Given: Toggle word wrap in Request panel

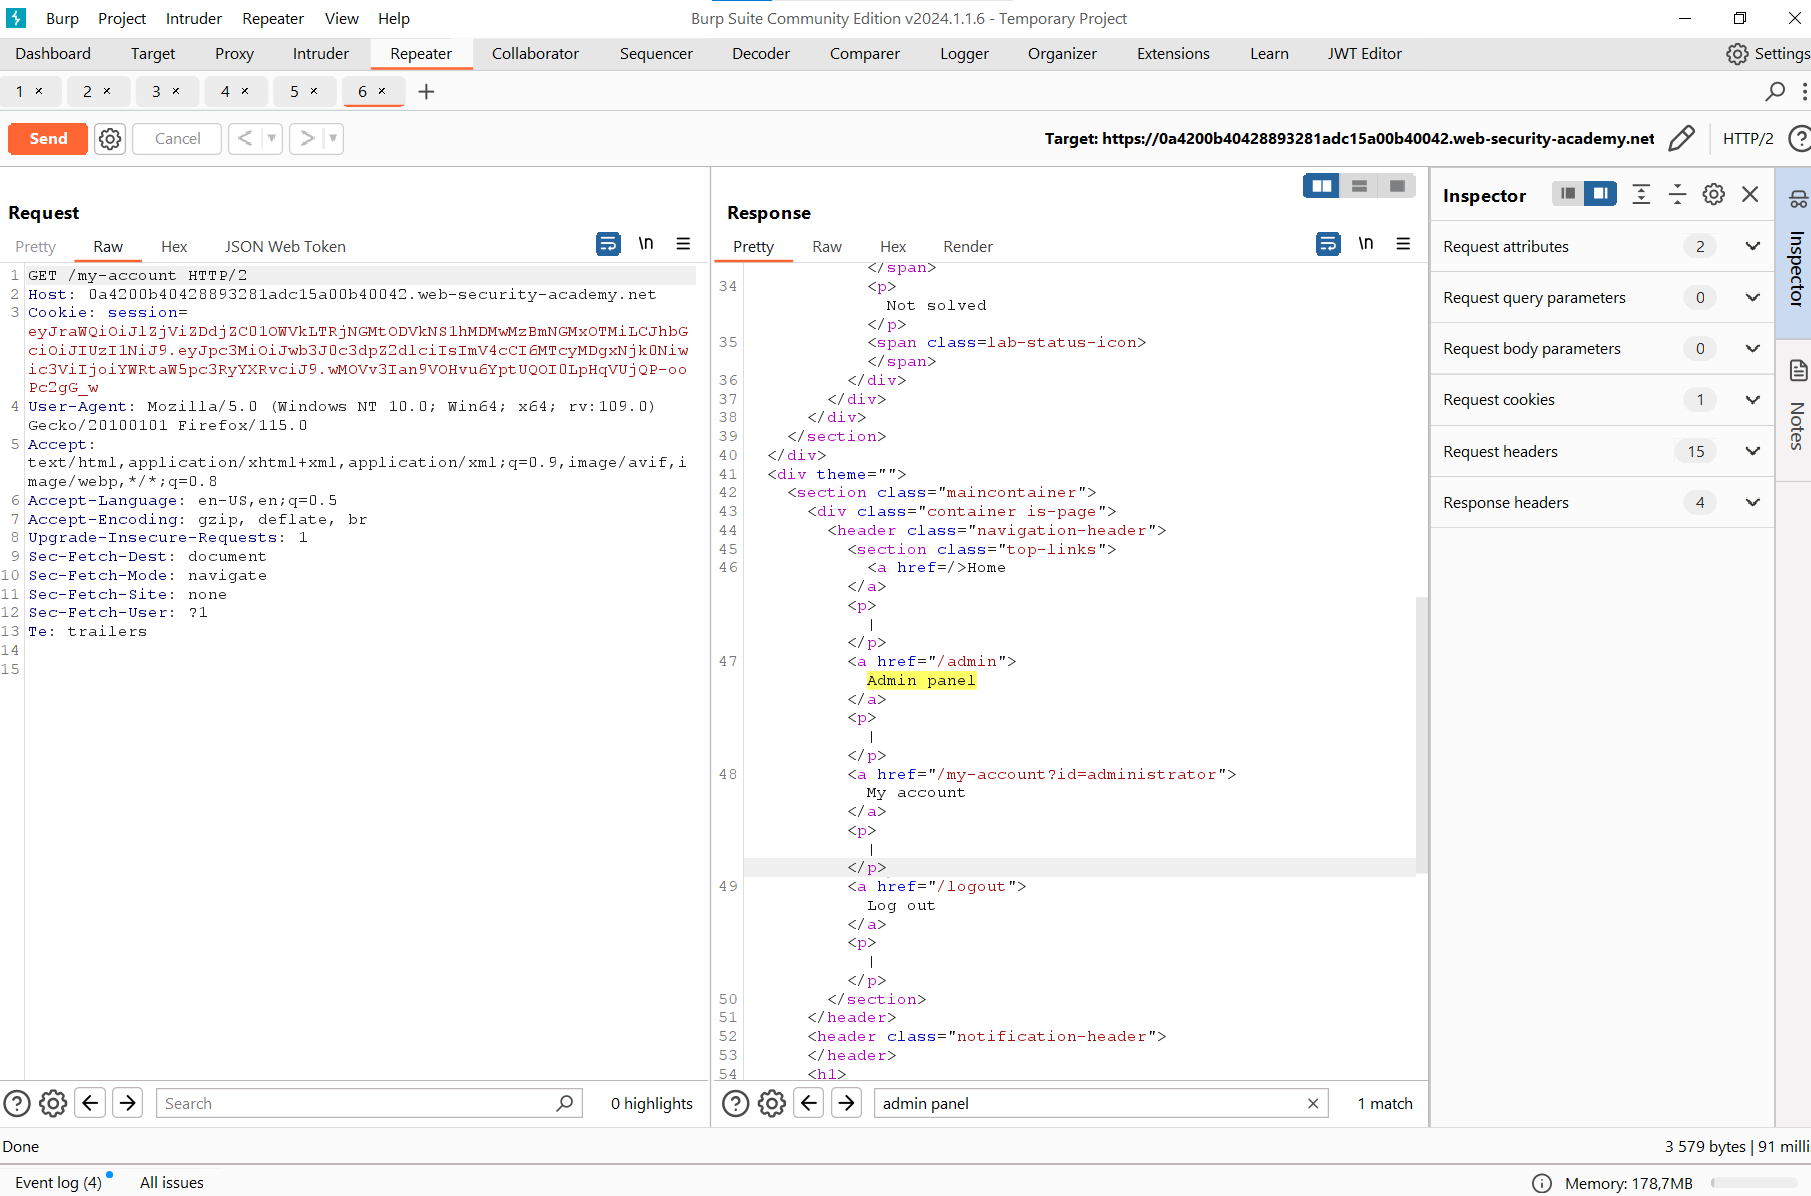Looking at the screenshot, I should pyautogui.click(x=608, y=244).
